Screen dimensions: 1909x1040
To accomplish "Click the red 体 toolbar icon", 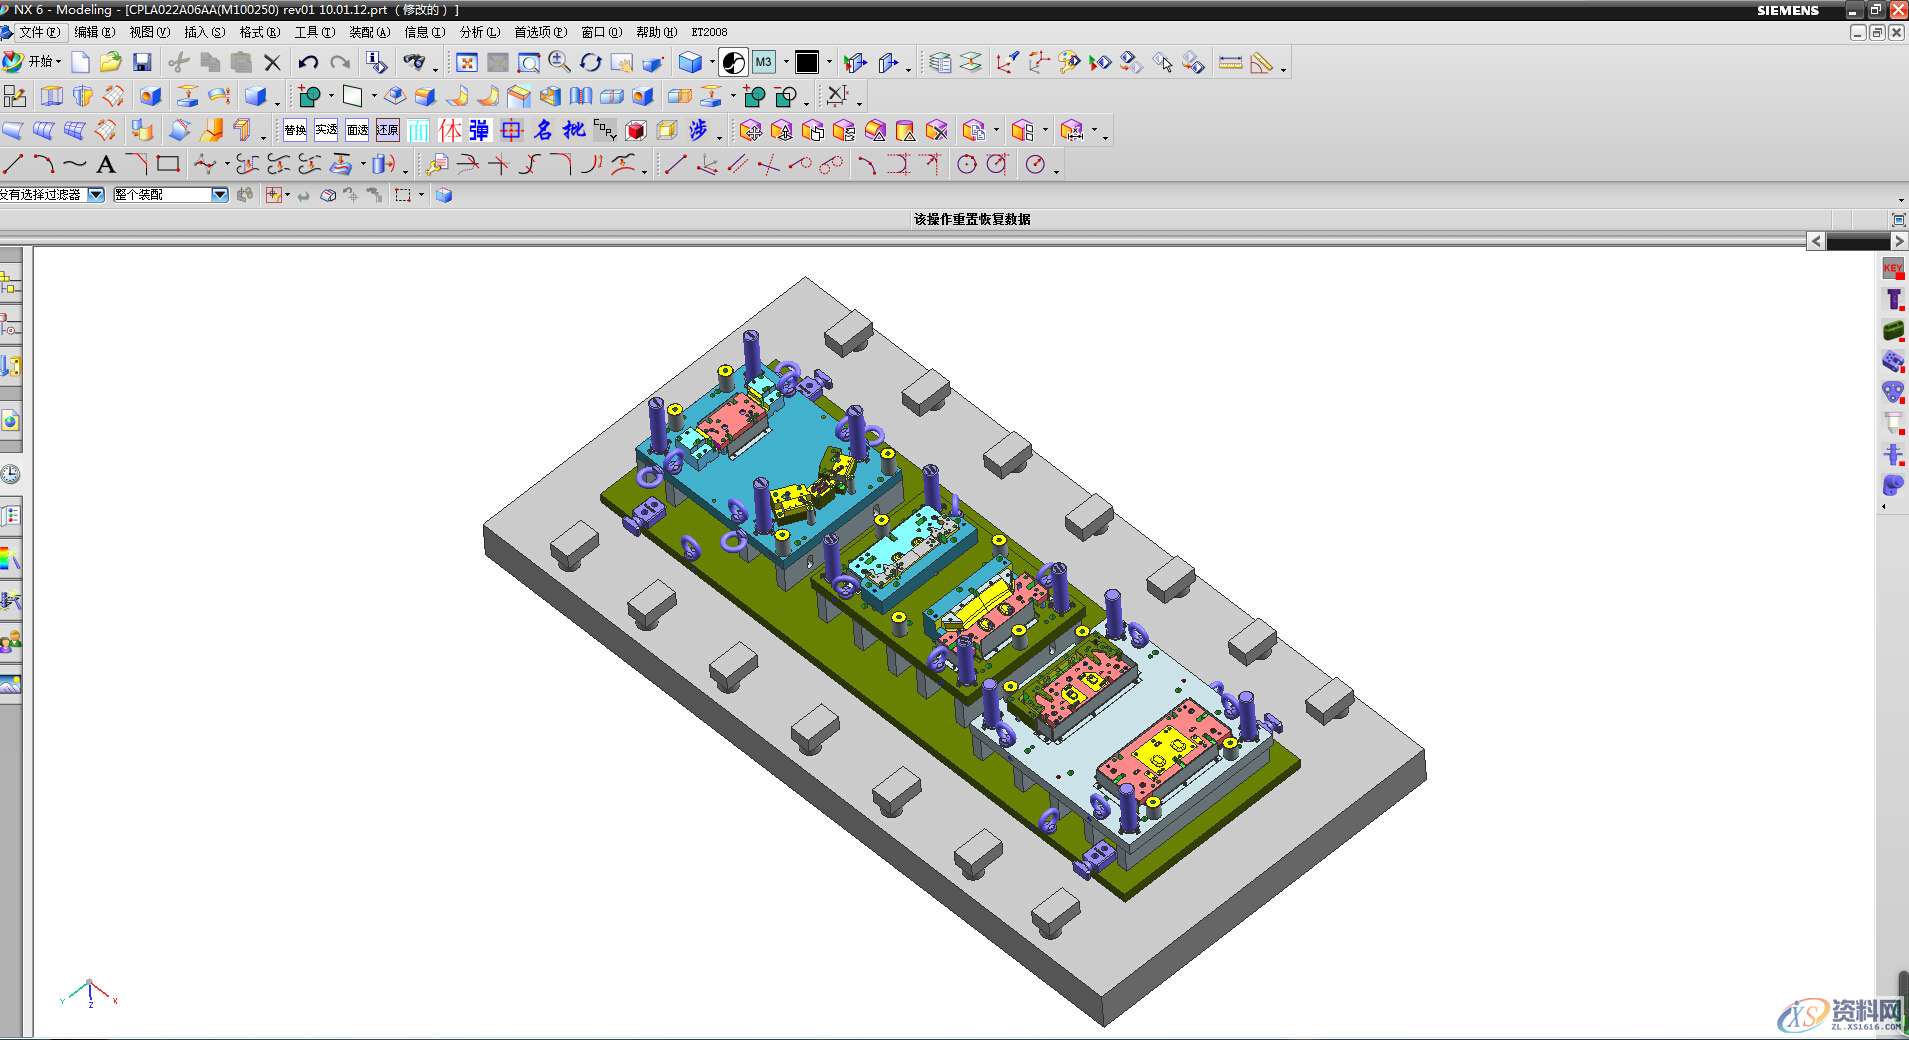I will coord(450,130).
